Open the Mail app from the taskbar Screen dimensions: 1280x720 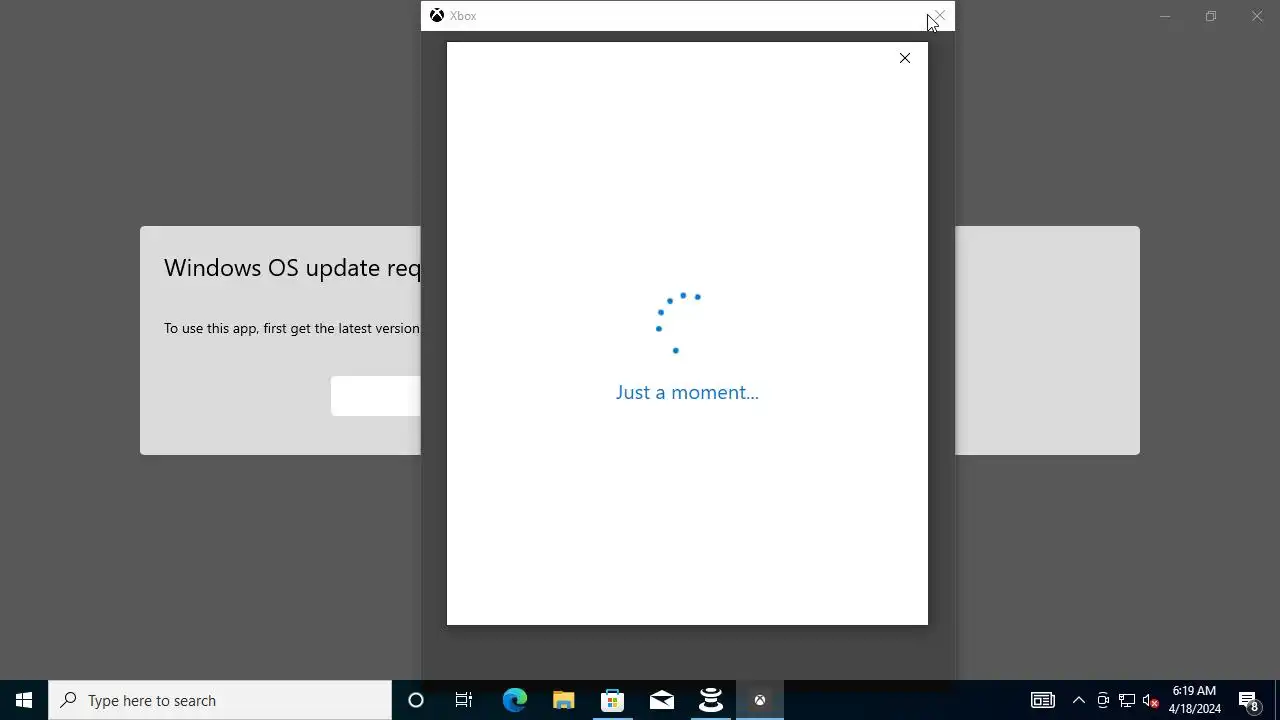661,700
